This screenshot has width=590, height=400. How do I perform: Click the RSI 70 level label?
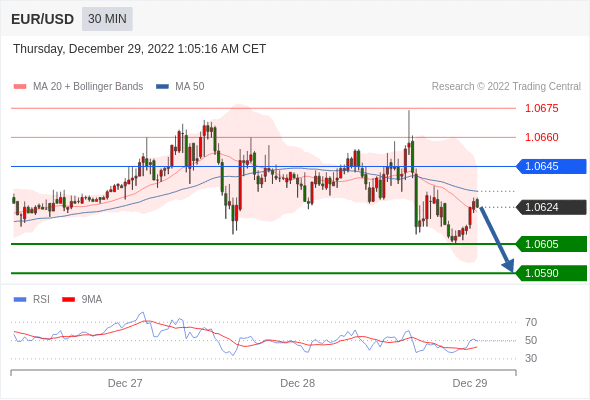pyautogui.click(x=531, y=322)
